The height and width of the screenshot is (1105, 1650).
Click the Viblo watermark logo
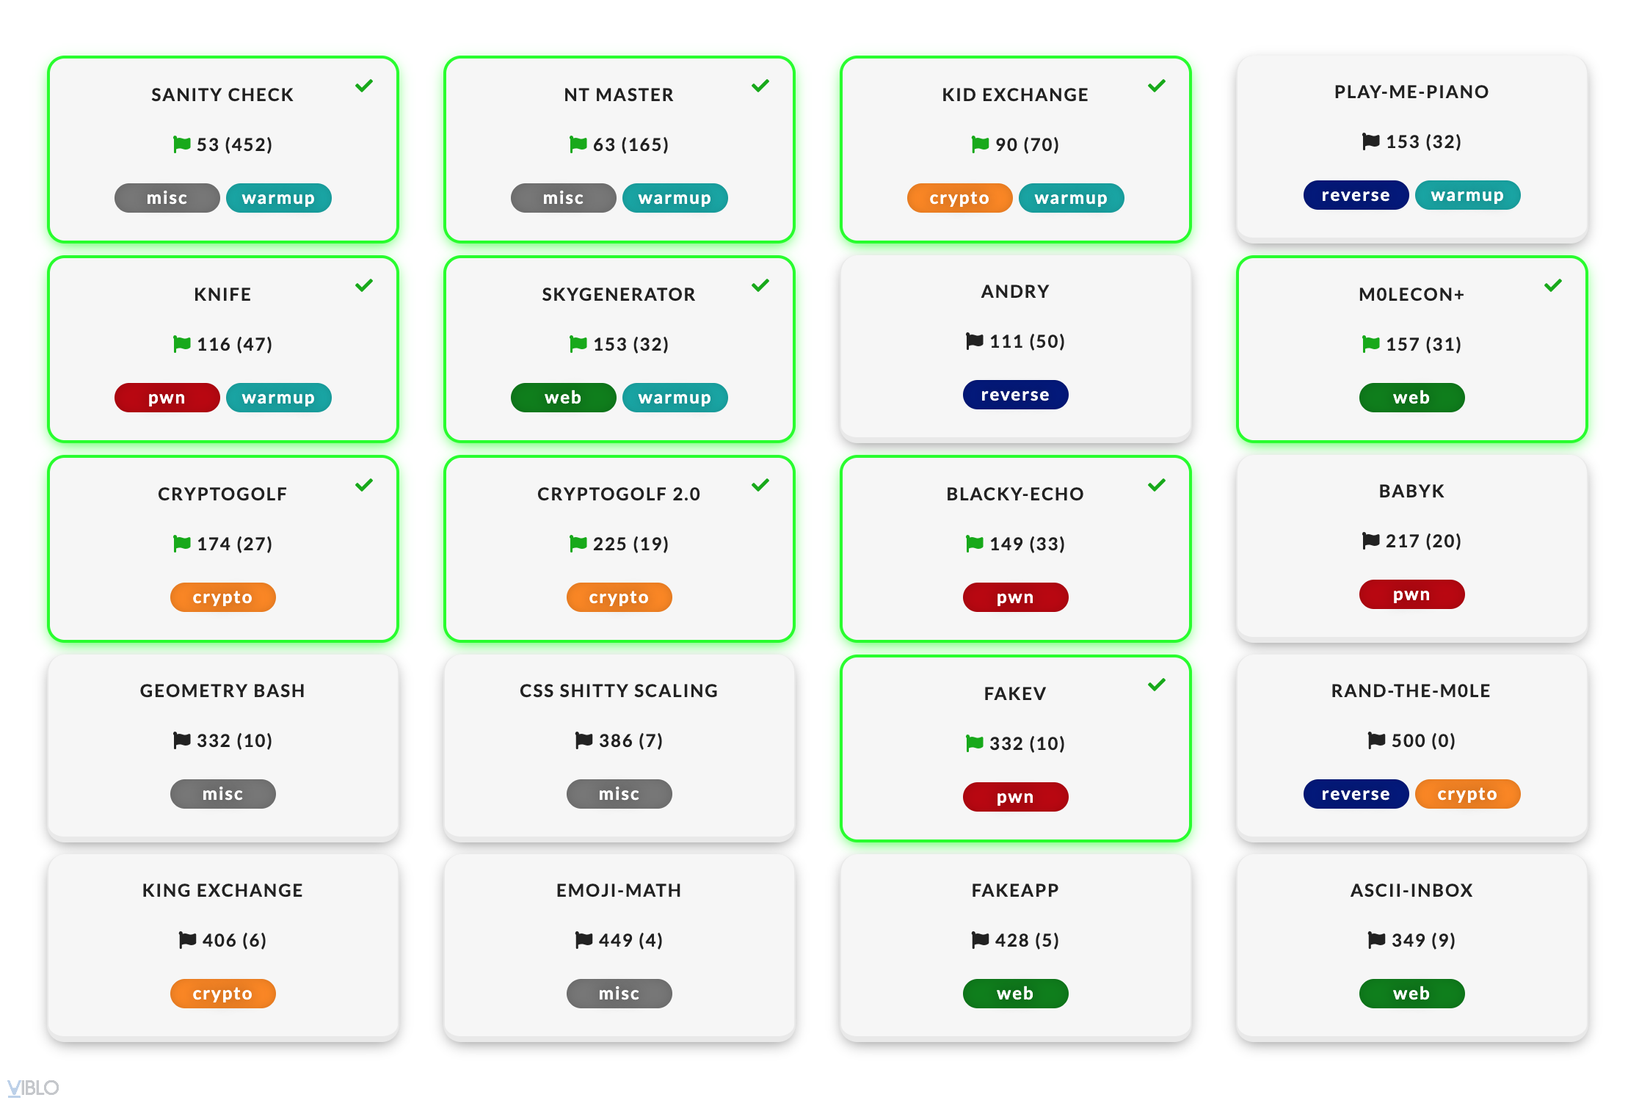tap(33, 1088)
